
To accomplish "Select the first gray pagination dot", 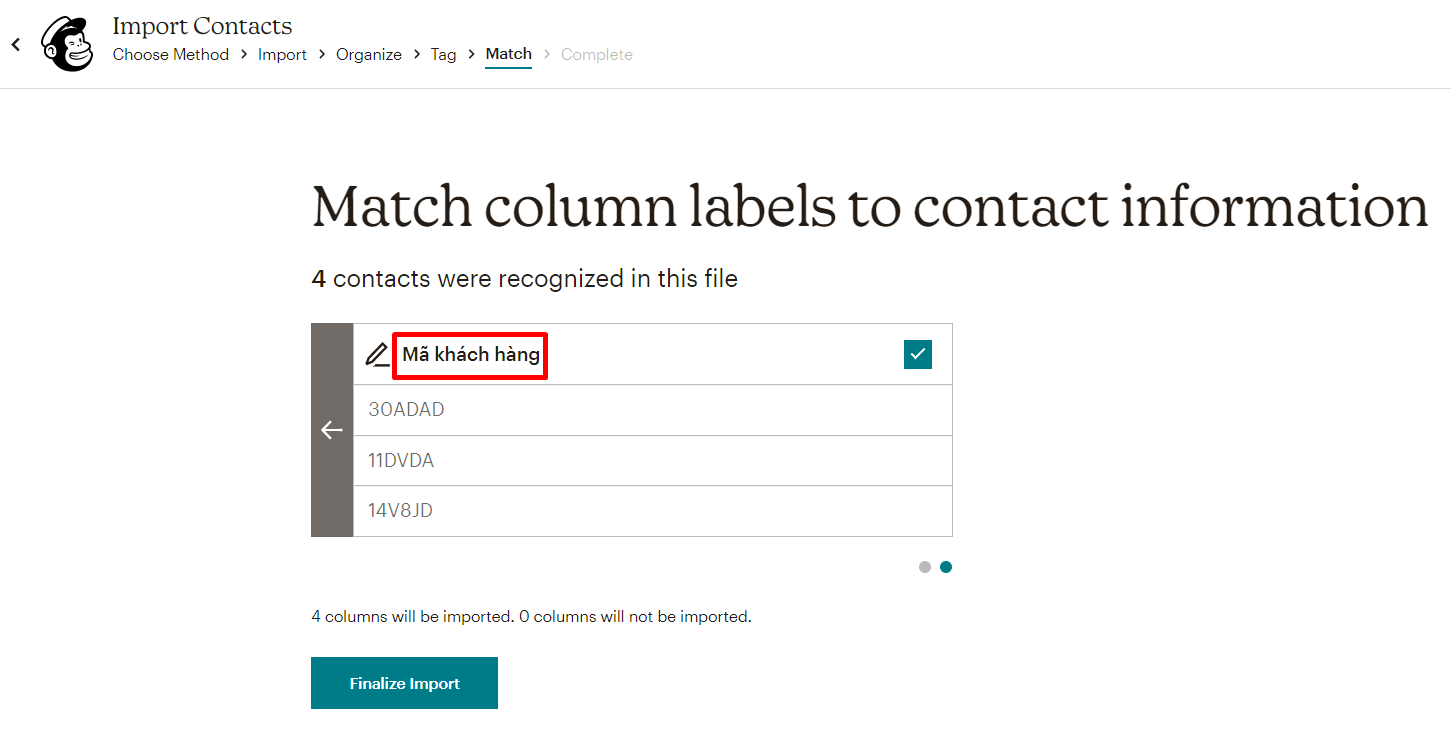I will coord(924,567).
